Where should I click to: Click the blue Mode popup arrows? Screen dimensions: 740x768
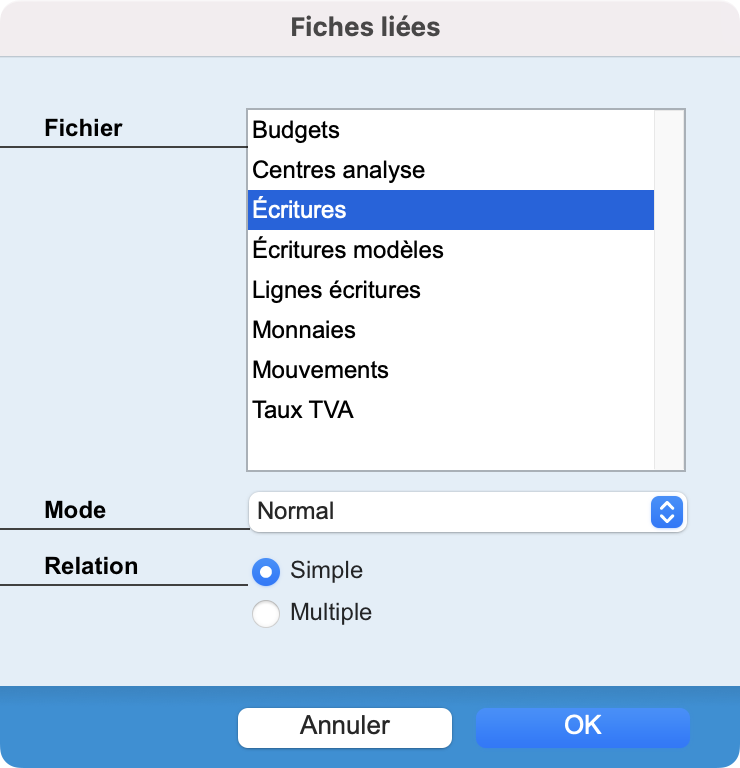[667, 512]
